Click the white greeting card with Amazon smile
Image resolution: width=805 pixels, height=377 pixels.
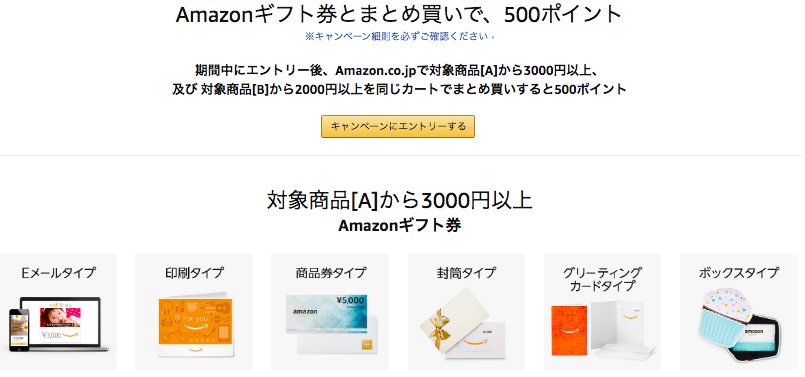click(622, 328)
